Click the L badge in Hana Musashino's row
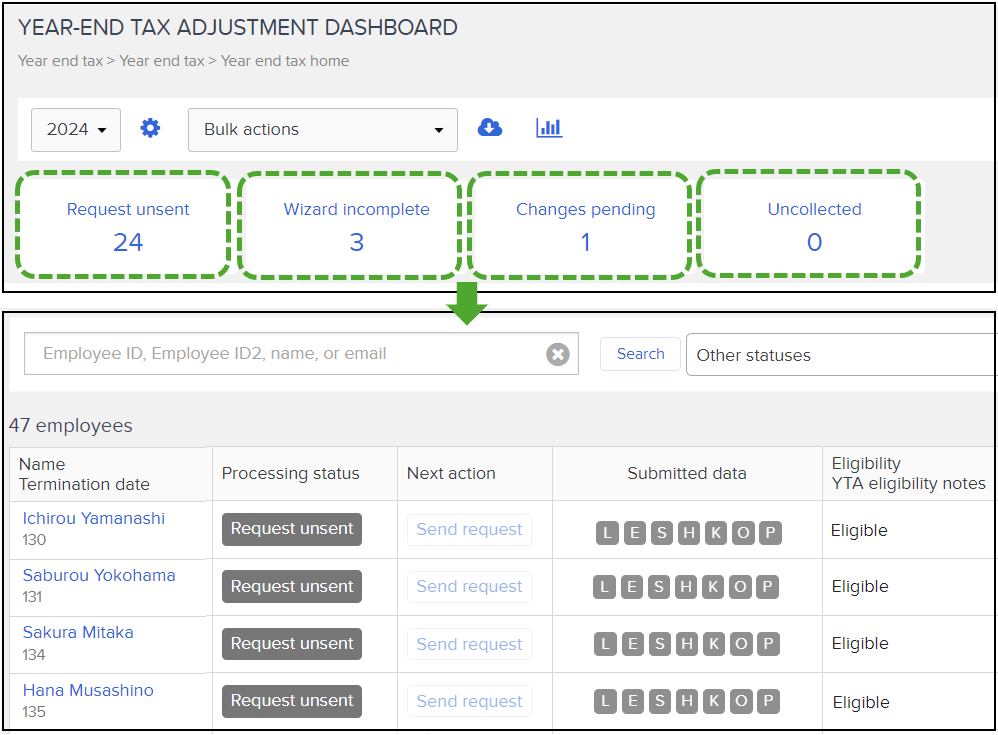This screenshot has height=735, width=998. coord(605,701)
